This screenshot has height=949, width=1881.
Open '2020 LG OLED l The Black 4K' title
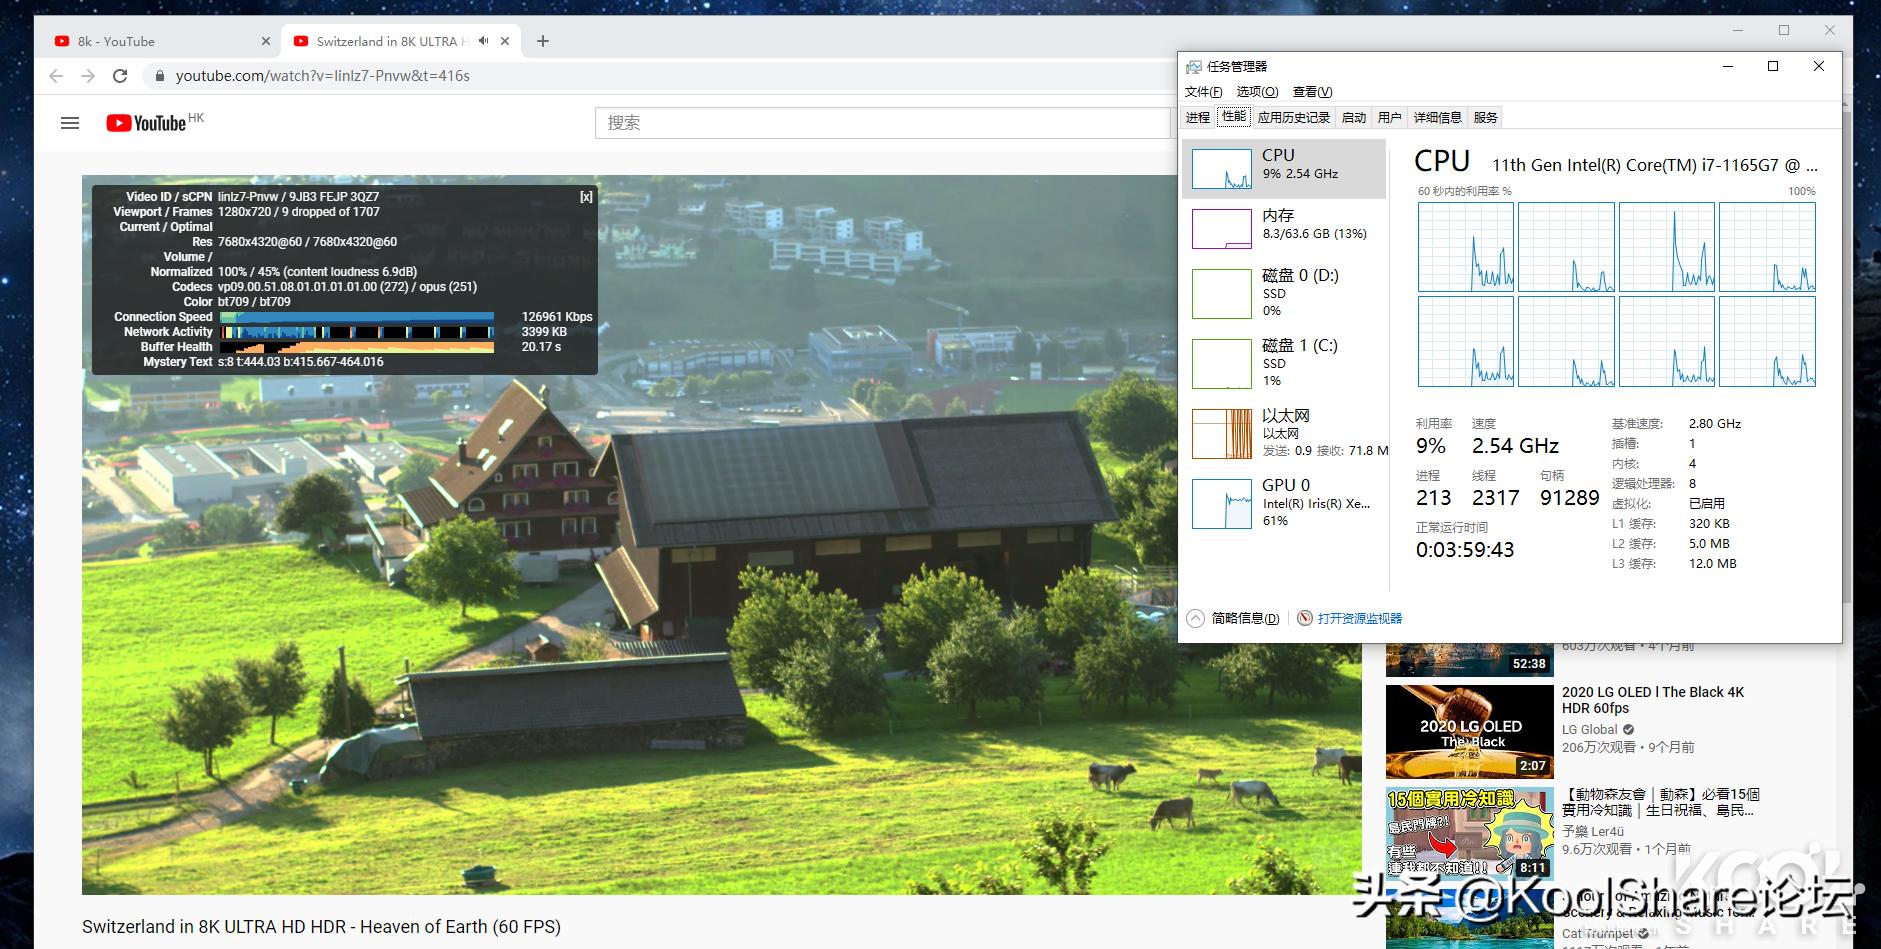click(1653, 700)
